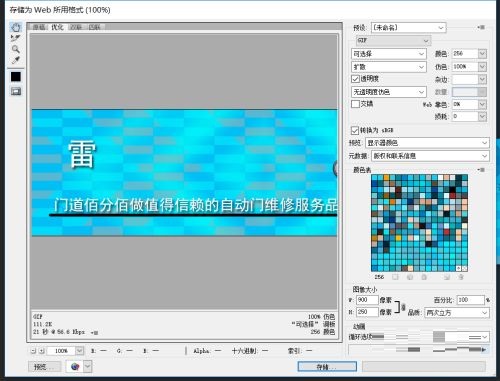
Task: Open browser preview selection dropdown arrow
Action: point(87,367)
